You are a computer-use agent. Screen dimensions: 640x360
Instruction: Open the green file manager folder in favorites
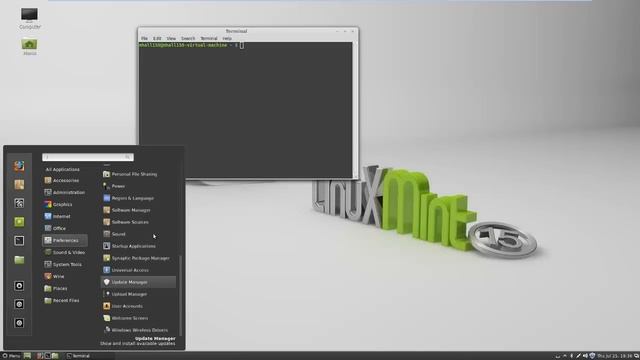pyautogui.click(x=19, y=260)
